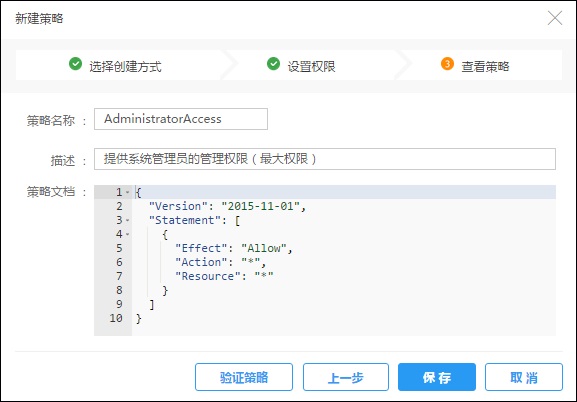Viewport: 577px width, 402px height.
Task: Click the 新建策略 dialog title
Action: (39, 18)
